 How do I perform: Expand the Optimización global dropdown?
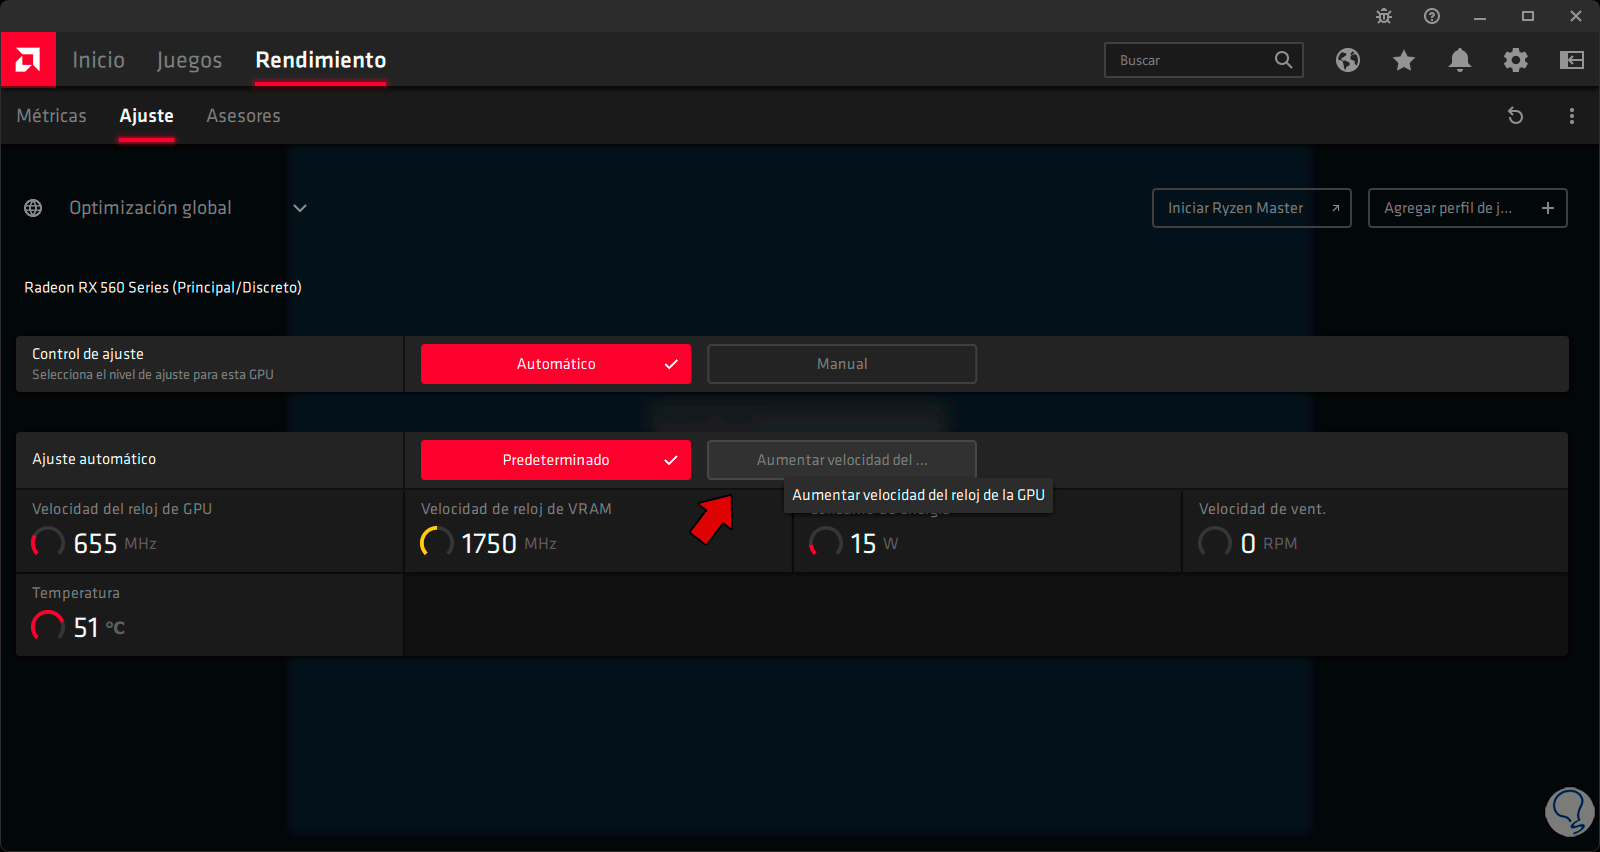tap(300, 208)
